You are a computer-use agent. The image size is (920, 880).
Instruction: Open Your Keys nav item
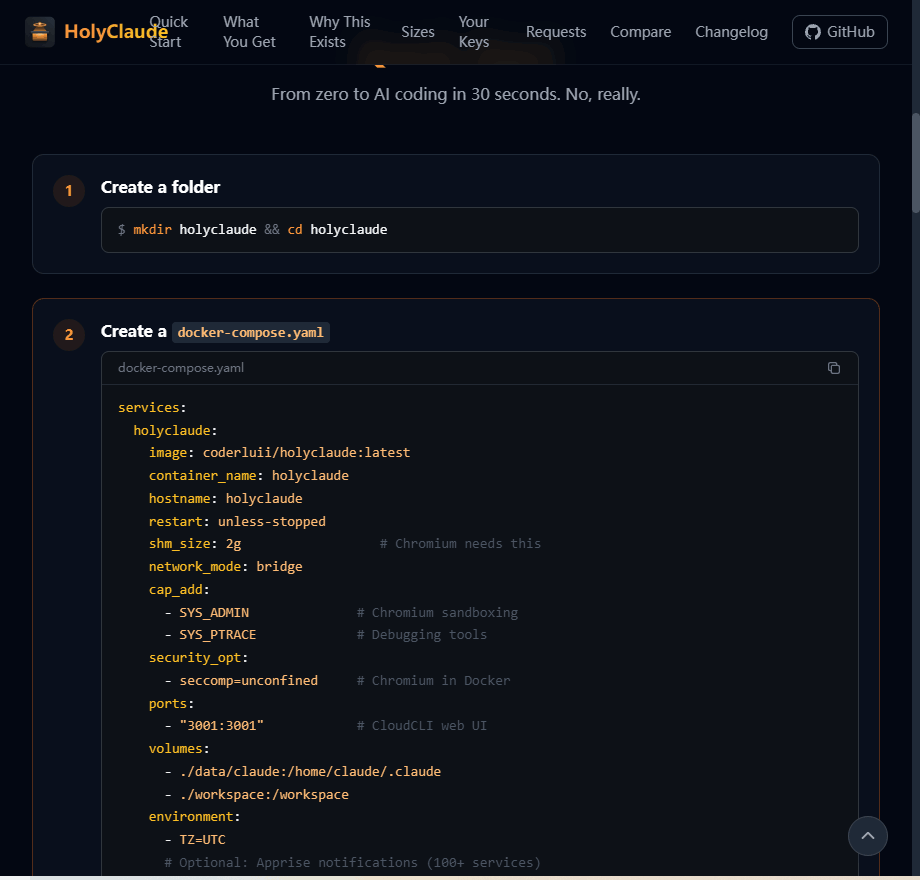pos(473,32)
